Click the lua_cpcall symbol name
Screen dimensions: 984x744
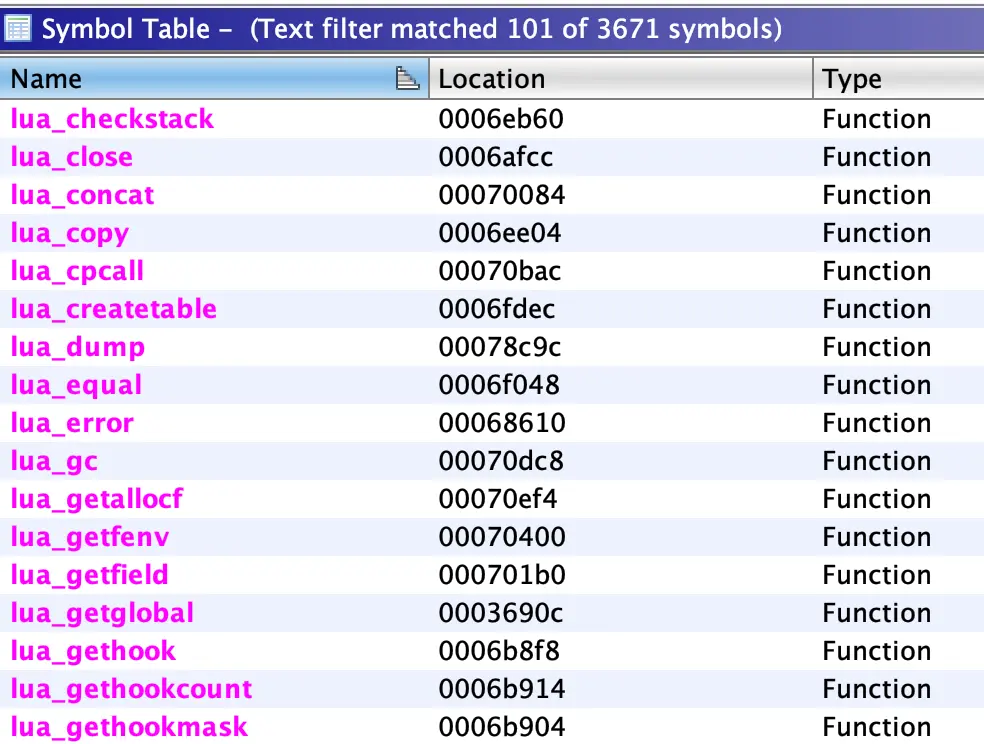[77, 271]
